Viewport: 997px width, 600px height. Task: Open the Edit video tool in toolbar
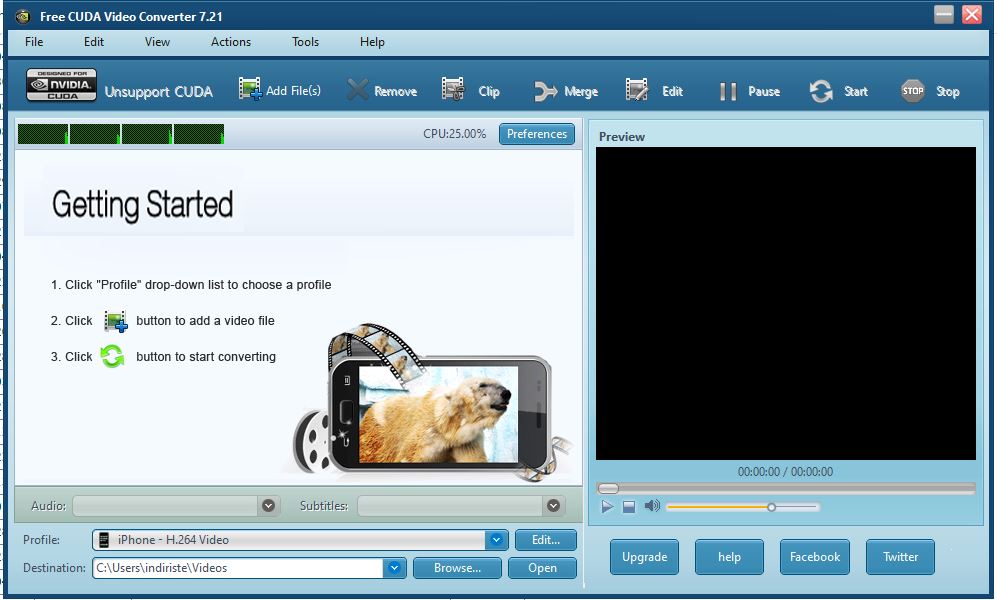[654, 90]
